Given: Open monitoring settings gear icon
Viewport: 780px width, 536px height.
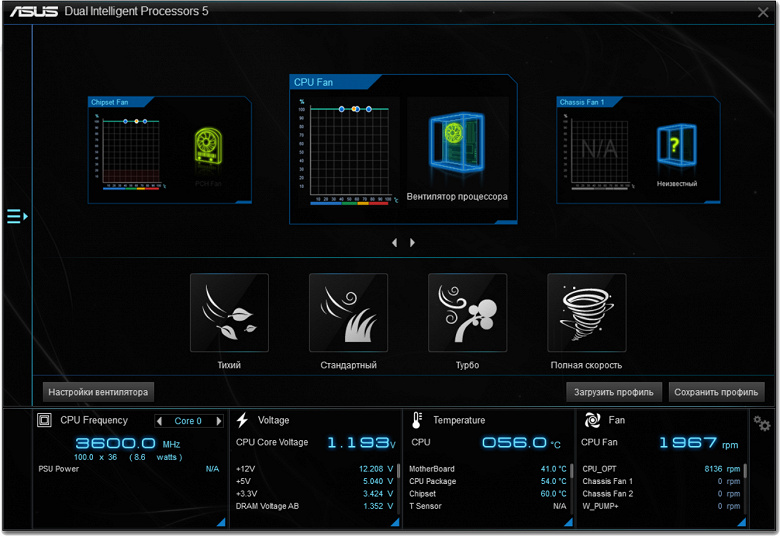Looking at the screenshot, I should point(762,424).
